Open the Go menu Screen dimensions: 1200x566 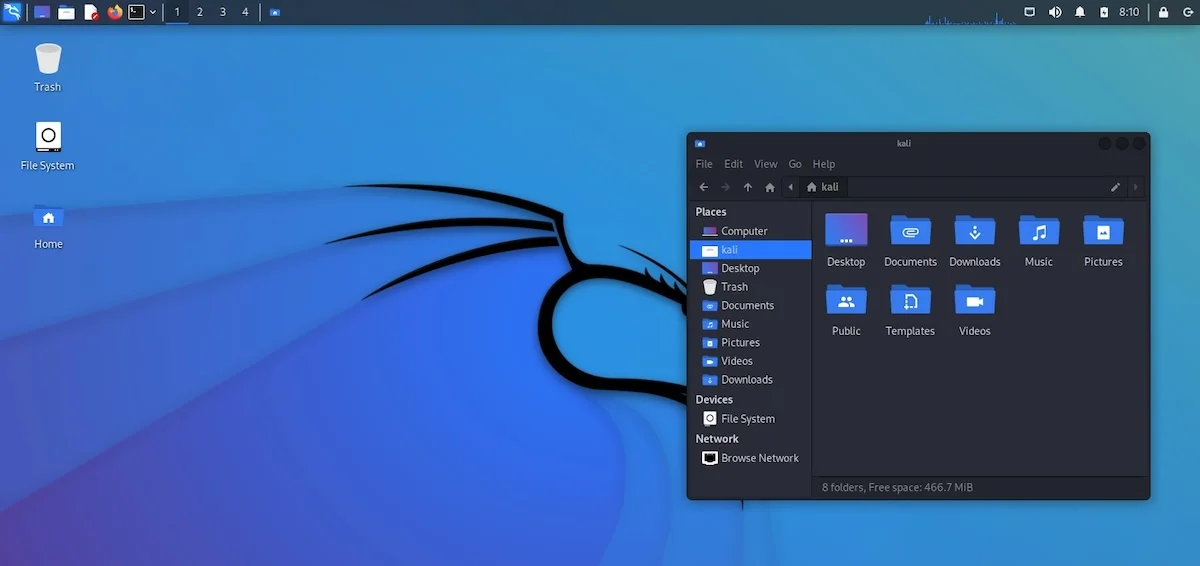pos(795,164)
